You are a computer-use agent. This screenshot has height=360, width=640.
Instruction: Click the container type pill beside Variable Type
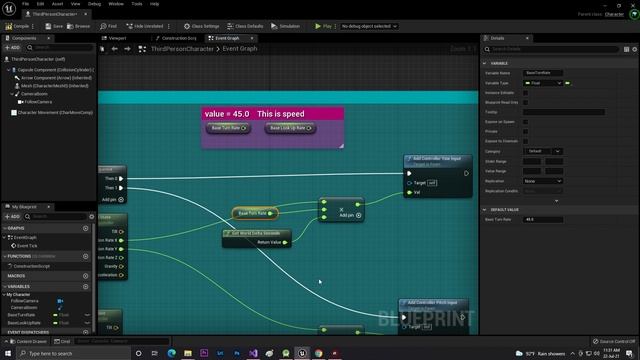(x=568, y=83)
